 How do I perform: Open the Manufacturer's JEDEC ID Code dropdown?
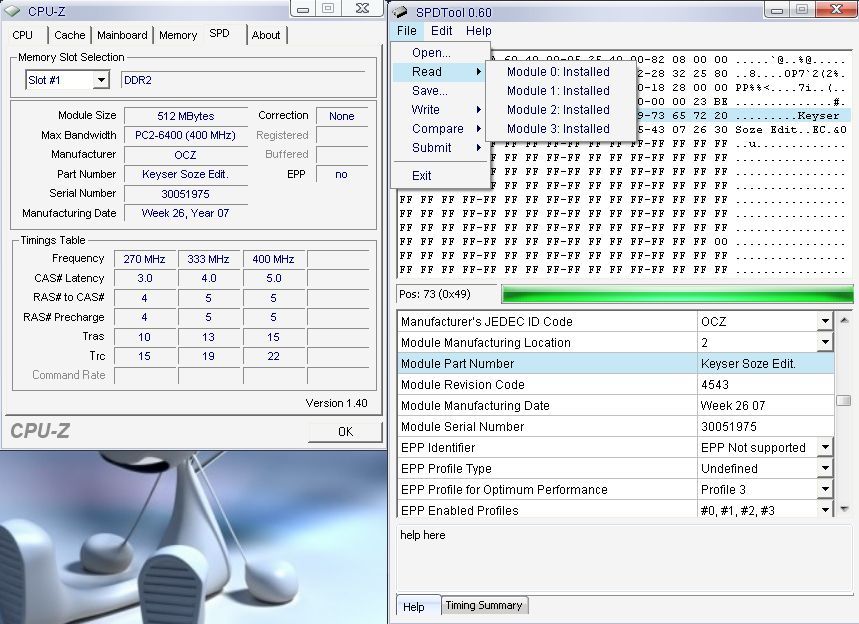pos(825,322)
